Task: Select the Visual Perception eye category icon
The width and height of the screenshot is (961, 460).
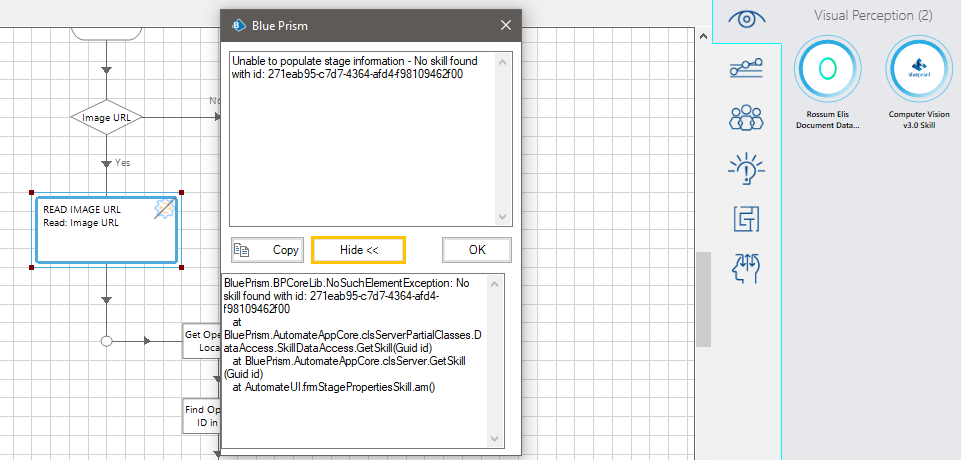Action: tap(746, 20)
